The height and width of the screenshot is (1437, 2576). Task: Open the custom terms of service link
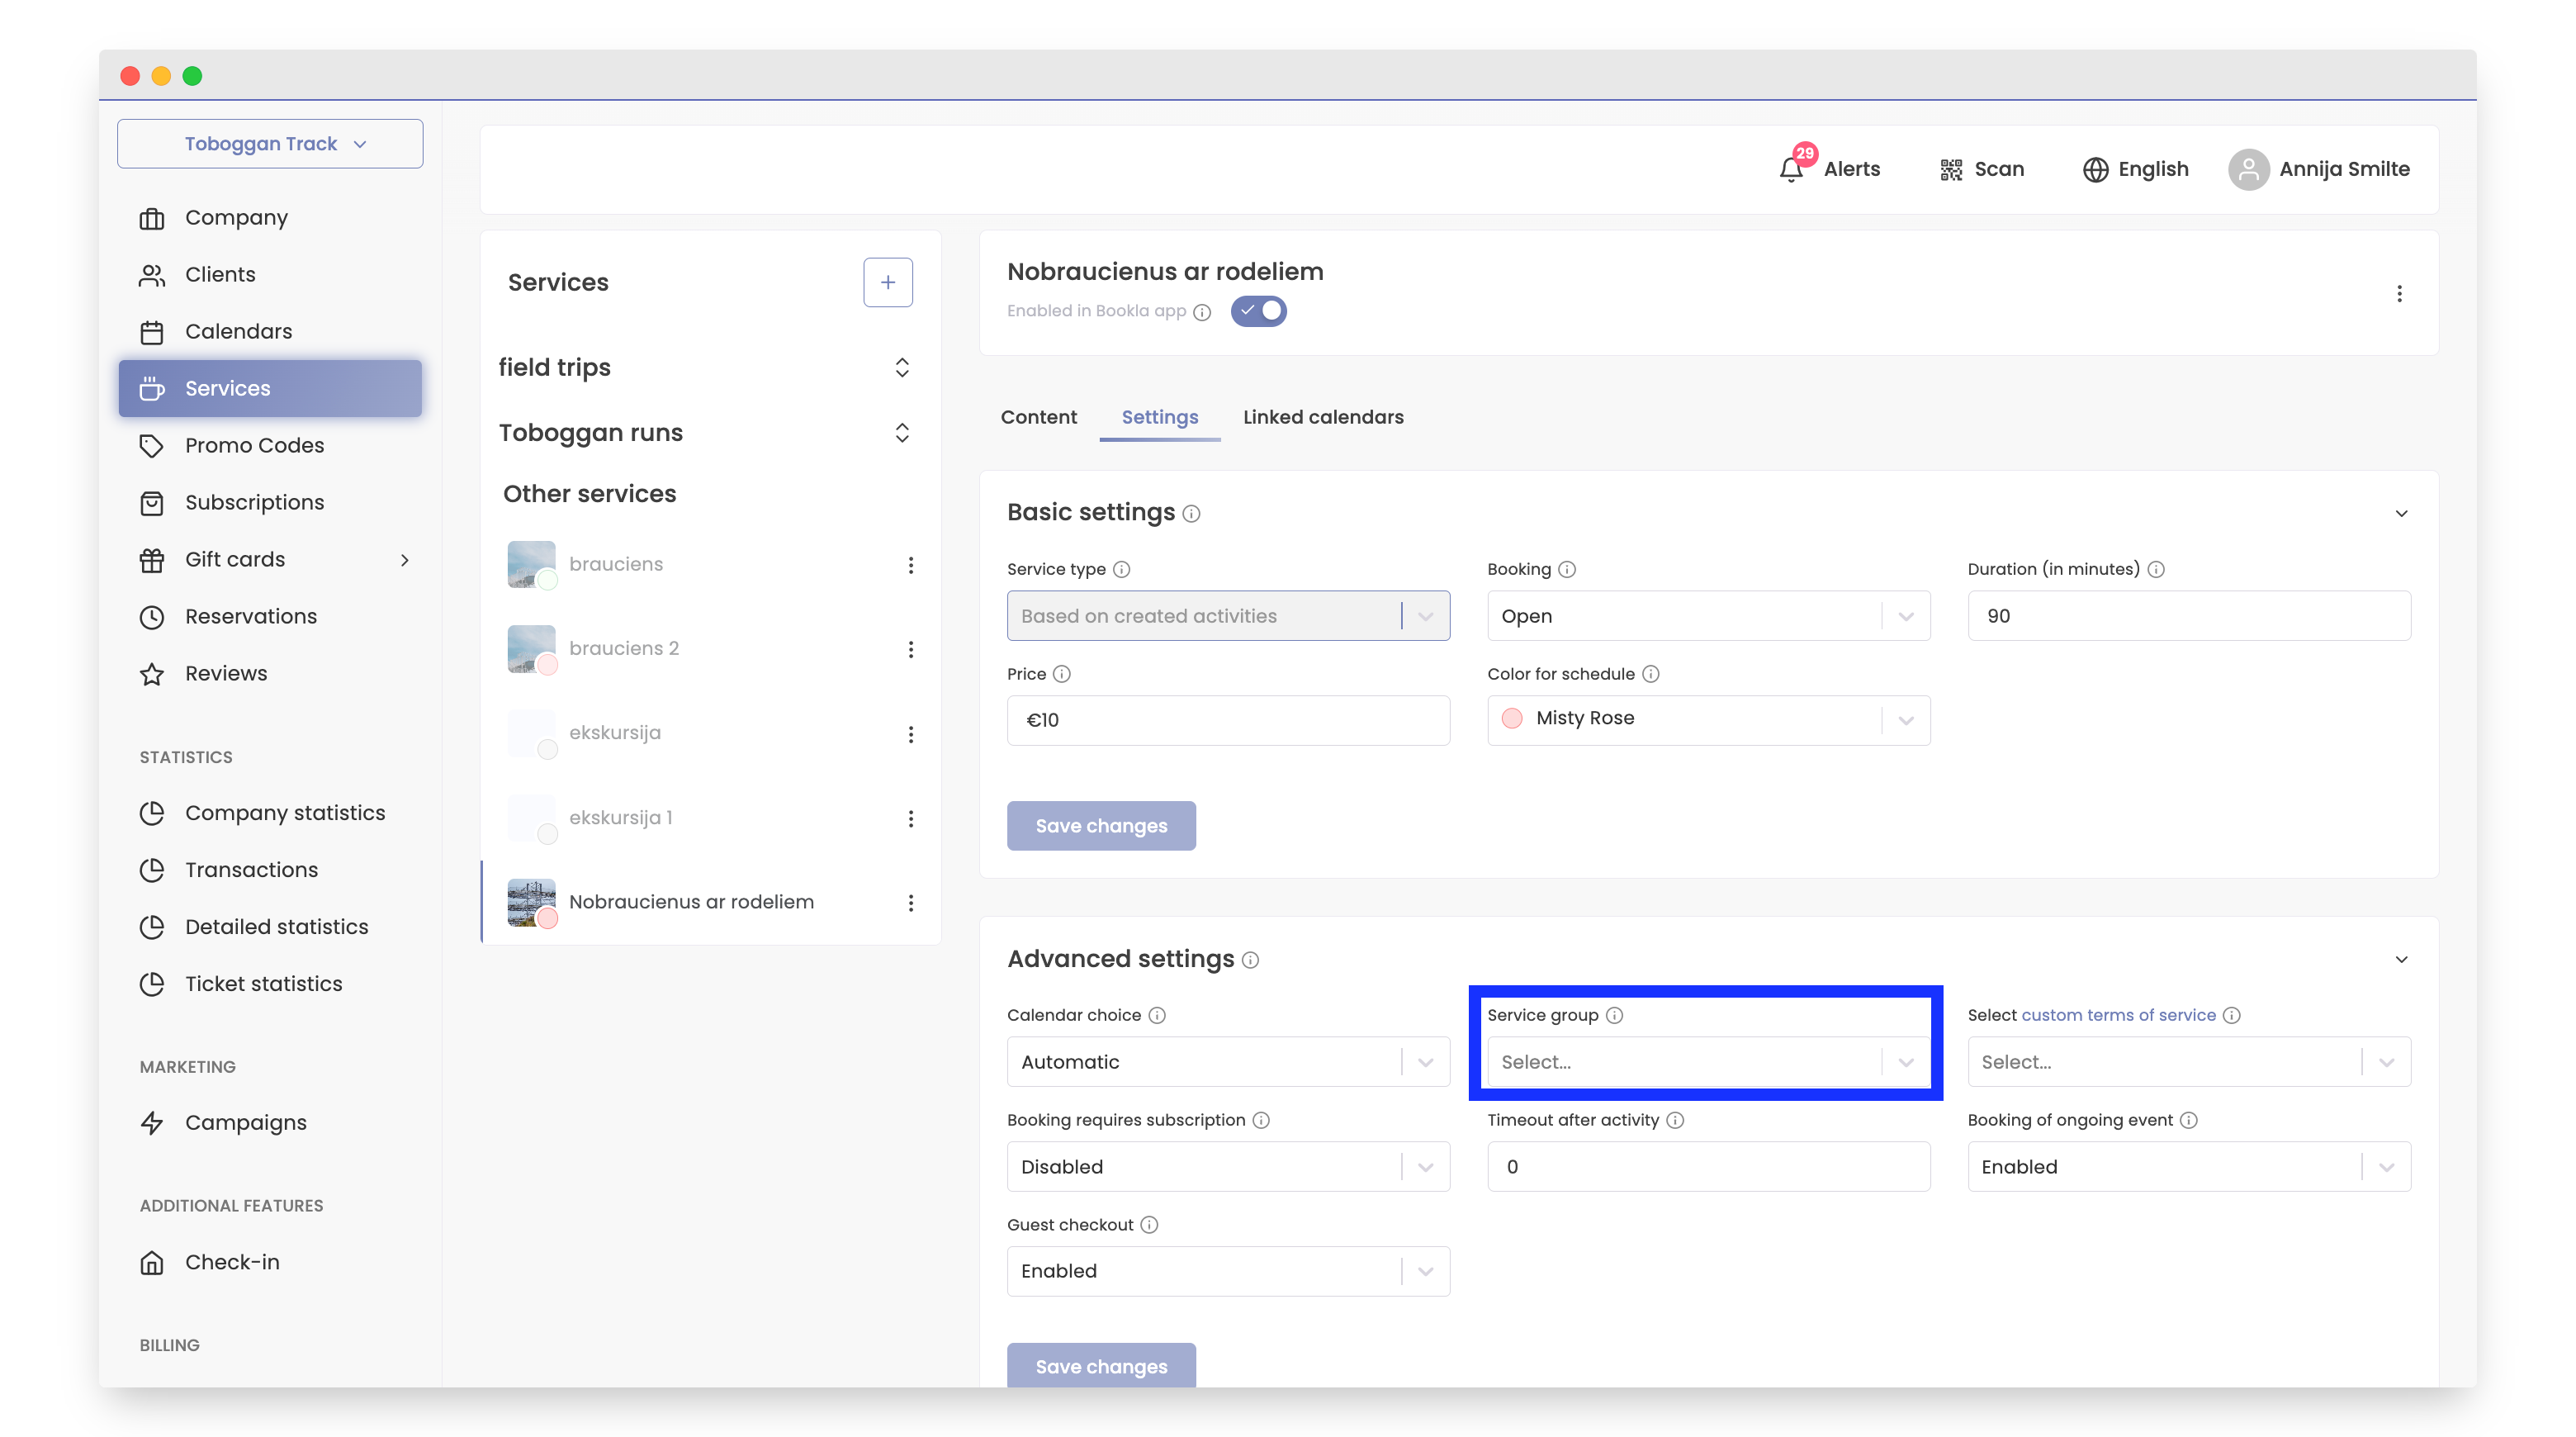tap(2118, 1015)
